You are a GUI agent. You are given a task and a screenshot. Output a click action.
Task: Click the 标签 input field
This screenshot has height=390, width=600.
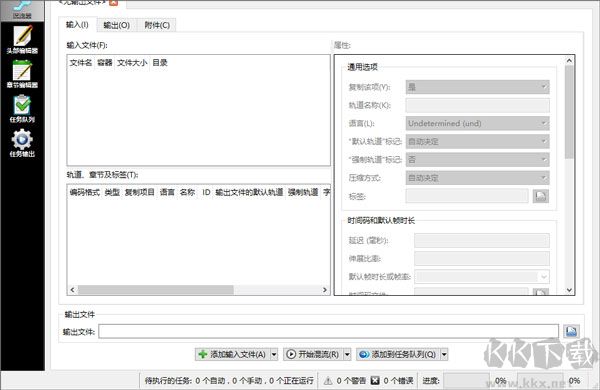(x=467, y=196)
